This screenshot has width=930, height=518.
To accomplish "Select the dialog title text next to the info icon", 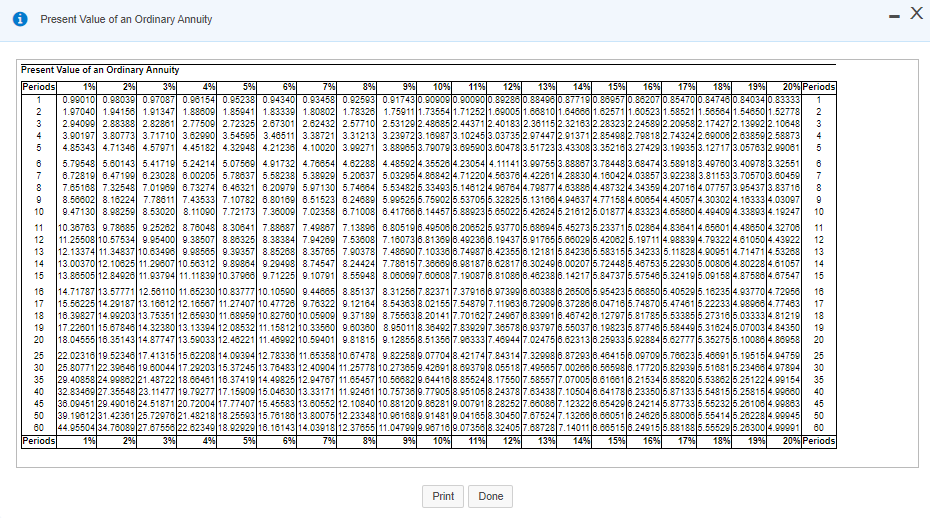I will (126, 19).
